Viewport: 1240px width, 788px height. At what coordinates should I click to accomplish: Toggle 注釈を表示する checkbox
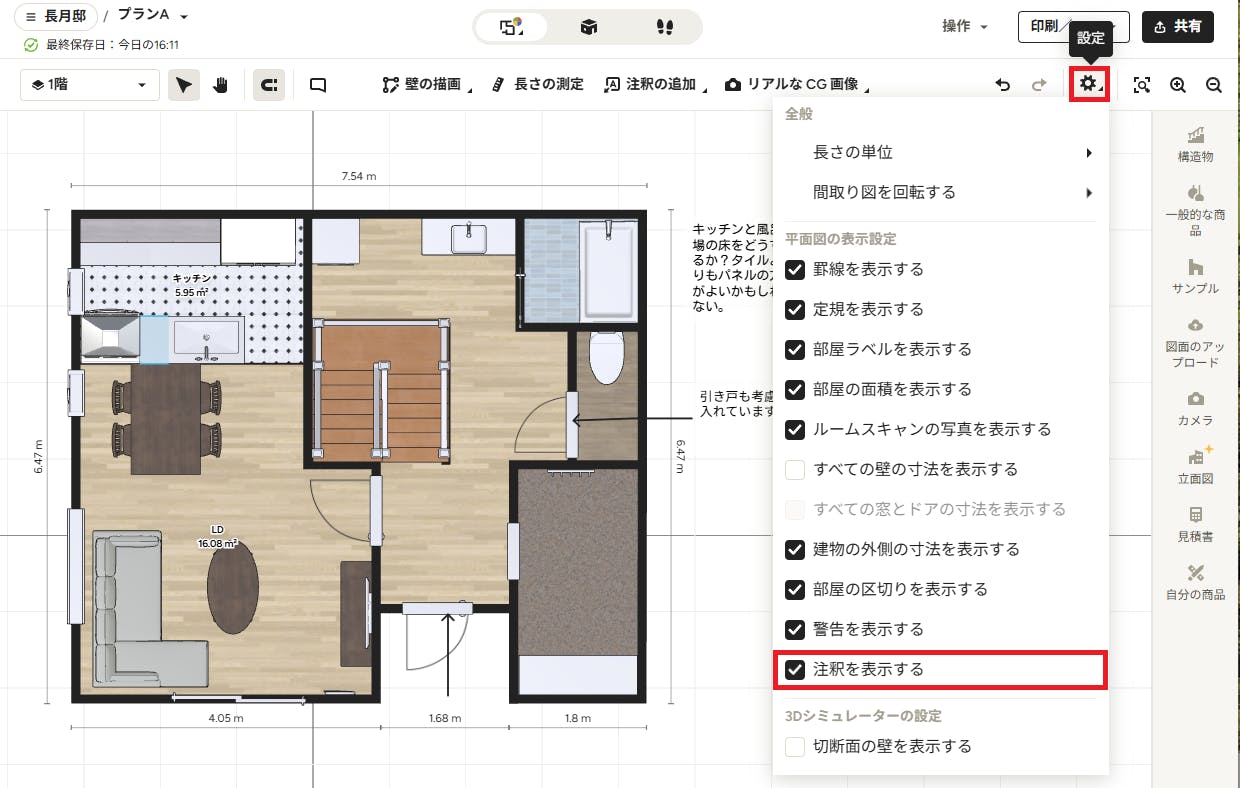coord(795,670)
